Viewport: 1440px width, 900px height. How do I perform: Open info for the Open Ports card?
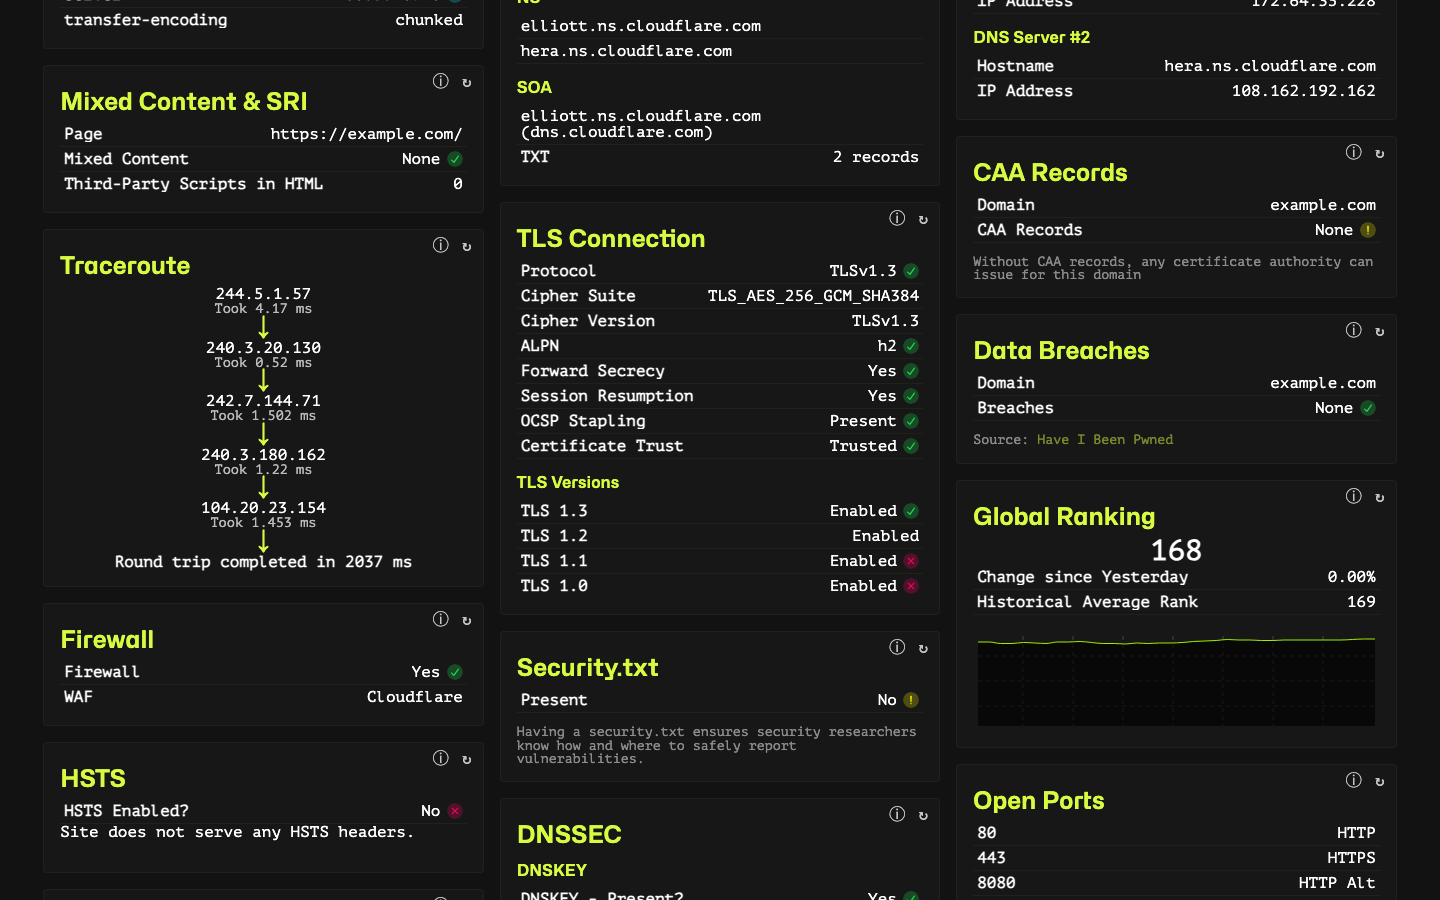tap(1353, 780)
